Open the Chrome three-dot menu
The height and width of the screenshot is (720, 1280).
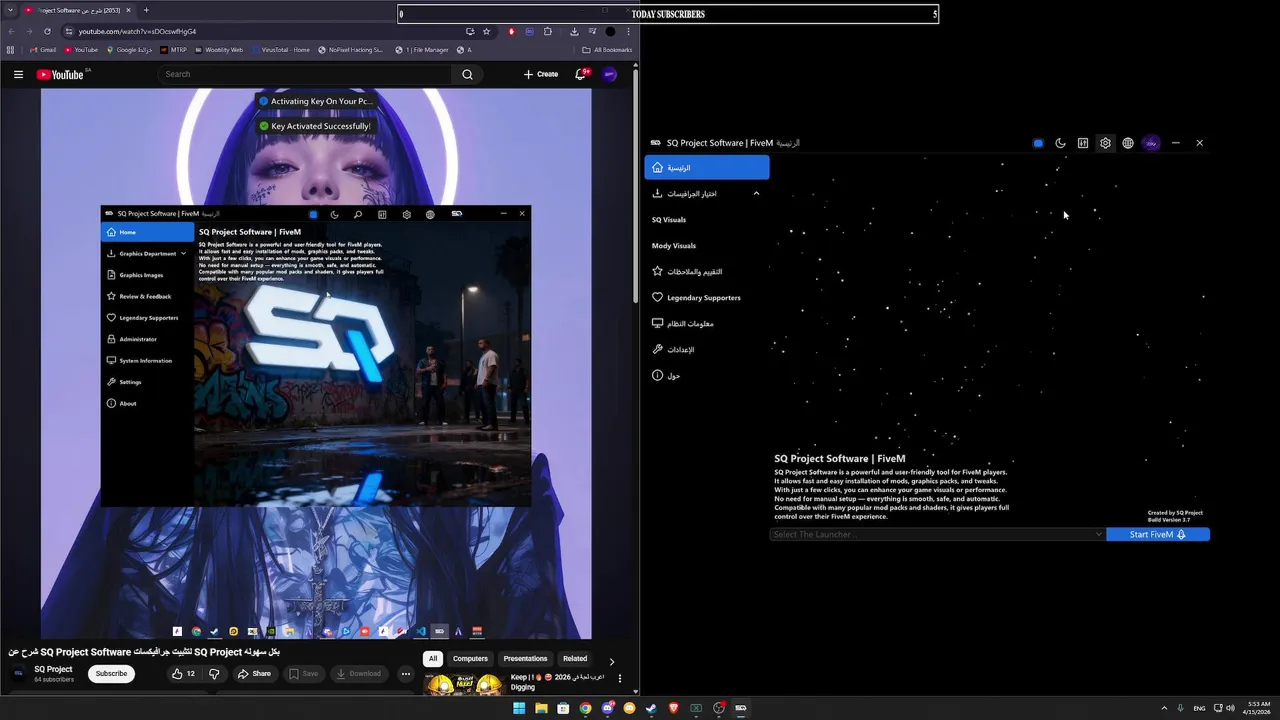[x=628, y=31]
